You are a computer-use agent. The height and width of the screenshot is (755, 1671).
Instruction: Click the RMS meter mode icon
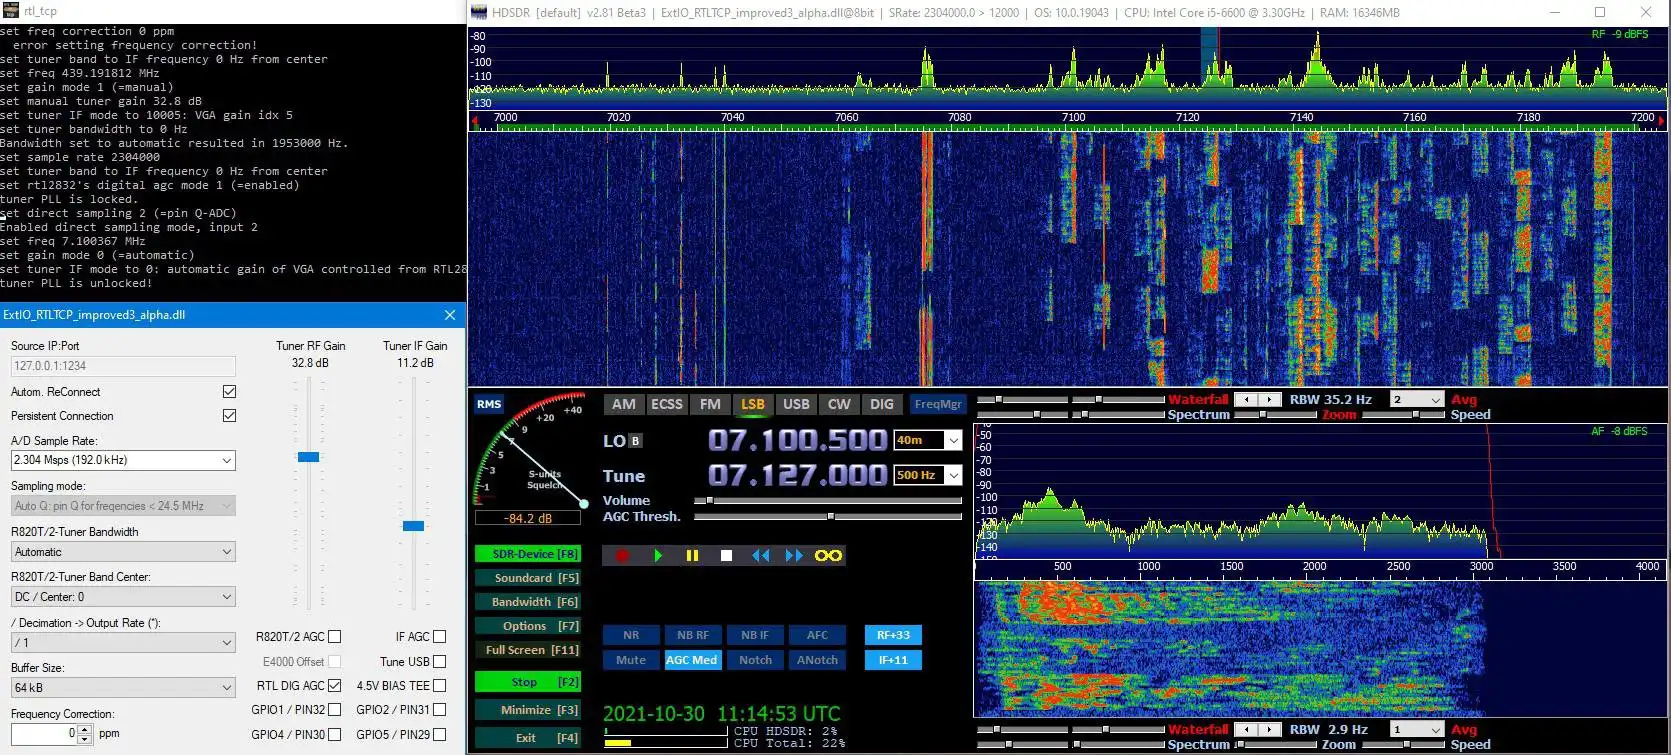(x=489, y=404)
